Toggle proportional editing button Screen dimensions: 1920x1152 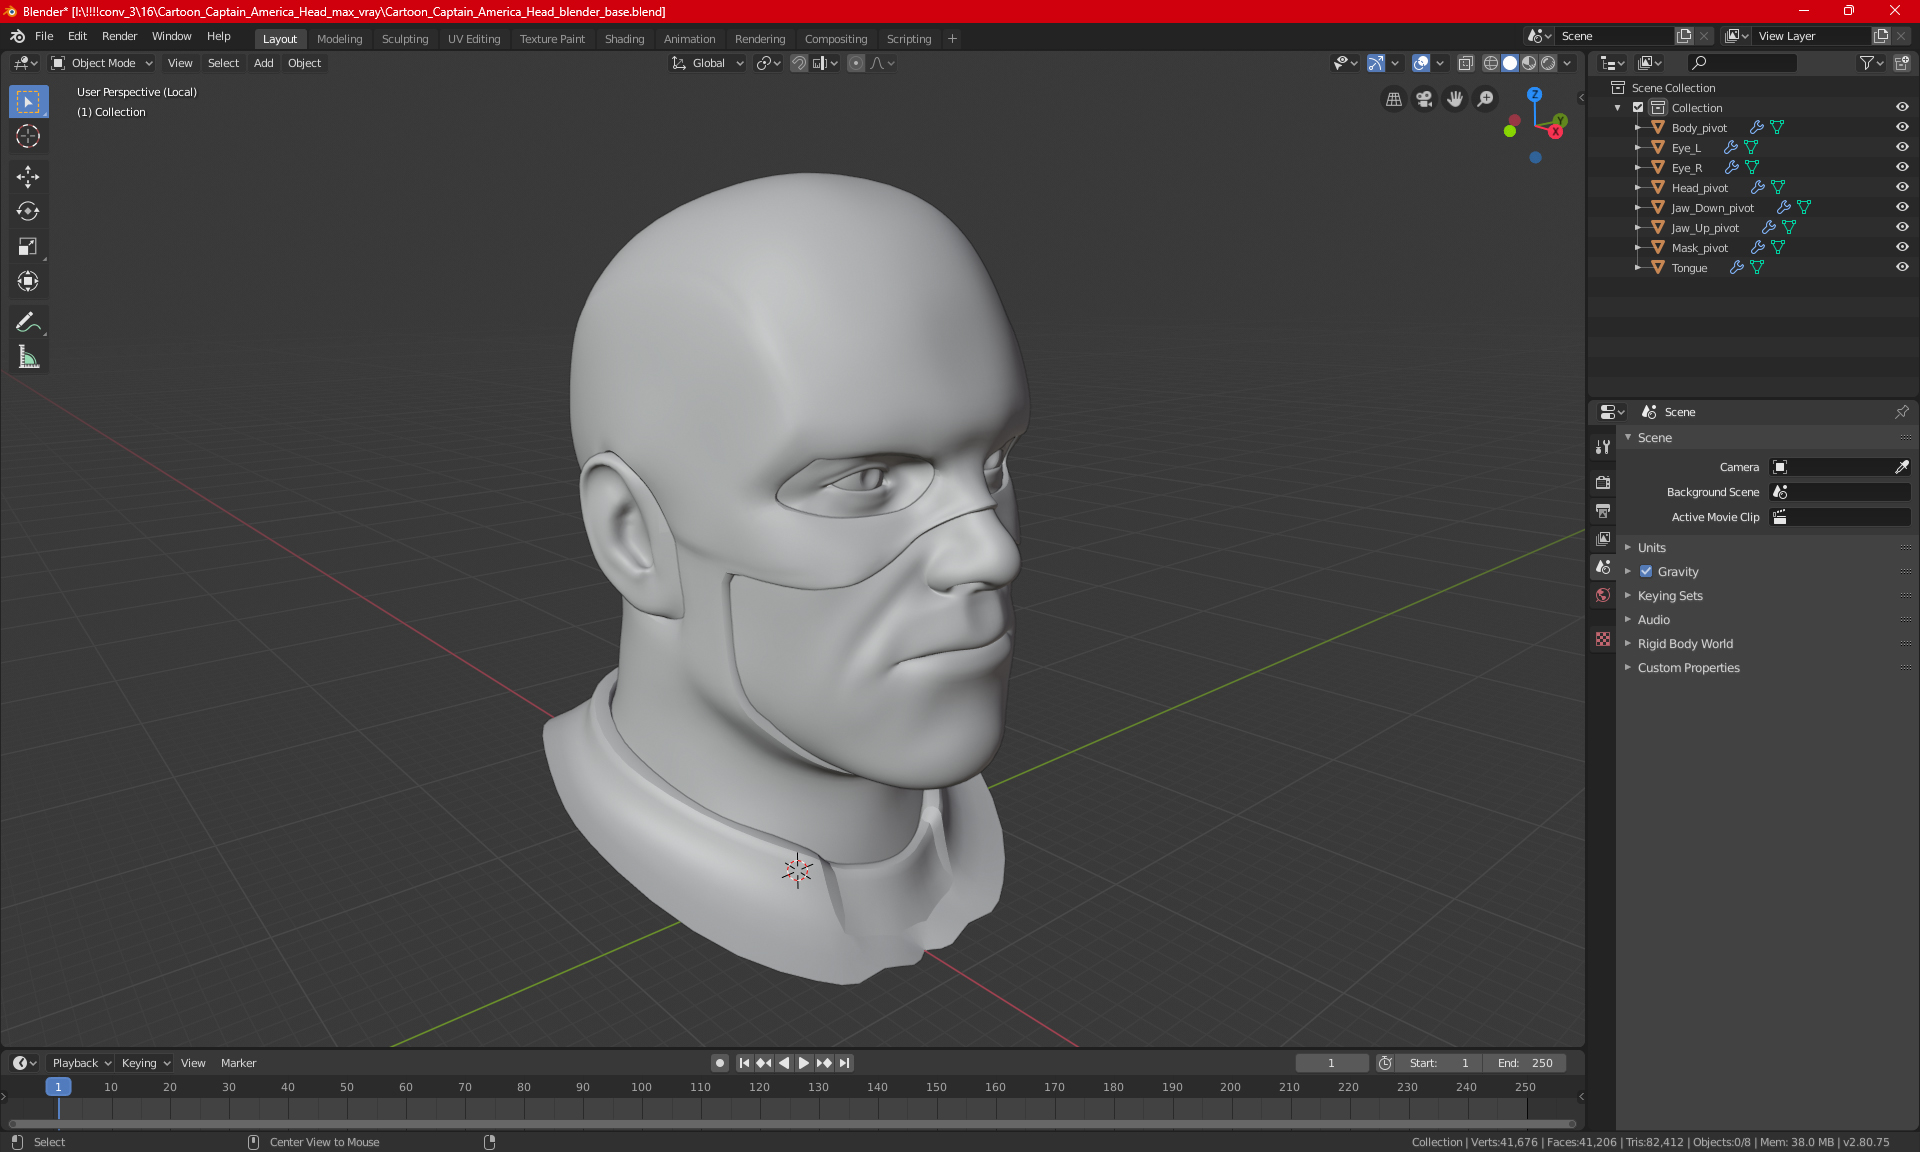856,63
